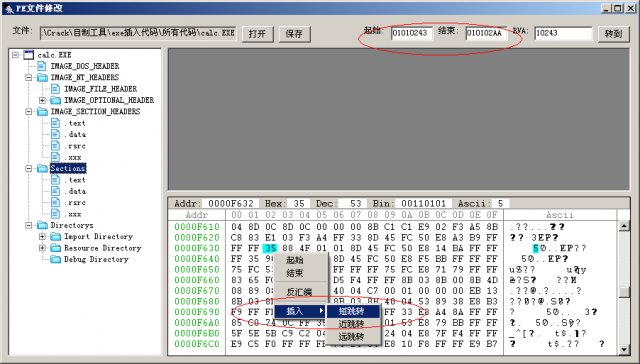Viewport: 640px width, 364px height.
Task: Click the IMAGE_NT_HEADERS folder icon
Action: tap(42, 78)
